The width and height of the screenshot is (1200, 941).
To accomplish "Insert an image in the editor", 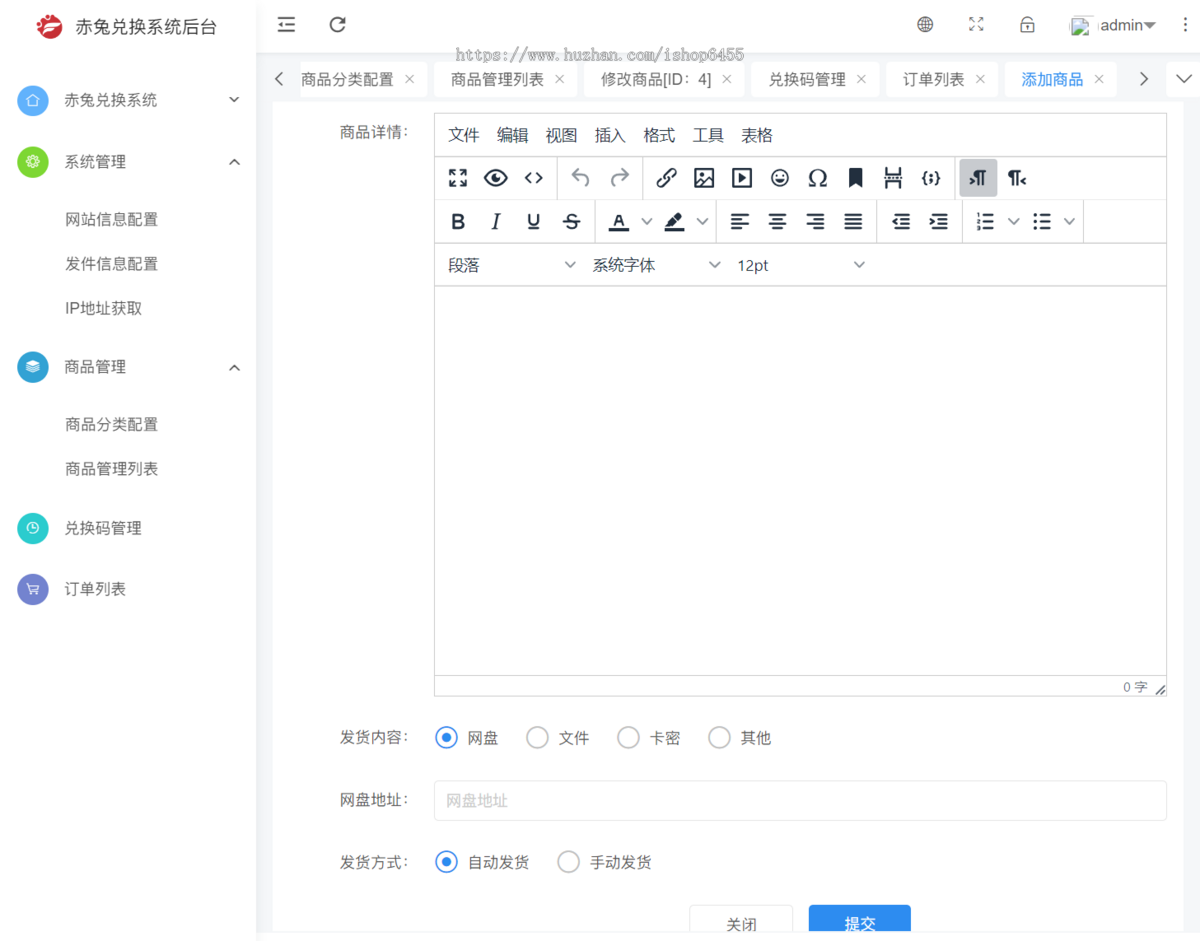I will [x=704, y=178].
